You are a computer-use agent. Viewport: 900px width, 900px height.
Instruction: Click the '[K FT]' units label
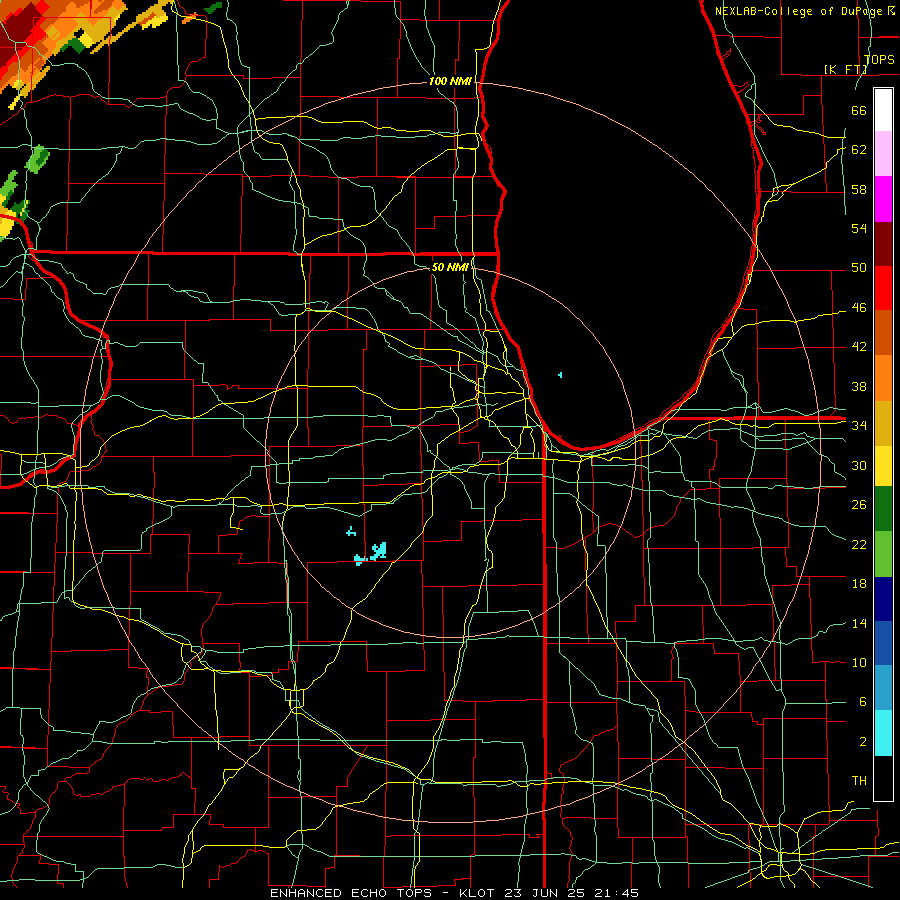845,69
